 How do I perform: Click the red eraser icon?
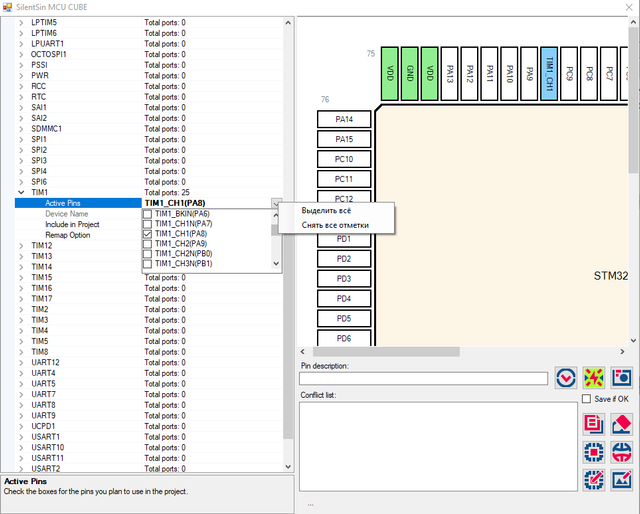[x=621, y=424]
